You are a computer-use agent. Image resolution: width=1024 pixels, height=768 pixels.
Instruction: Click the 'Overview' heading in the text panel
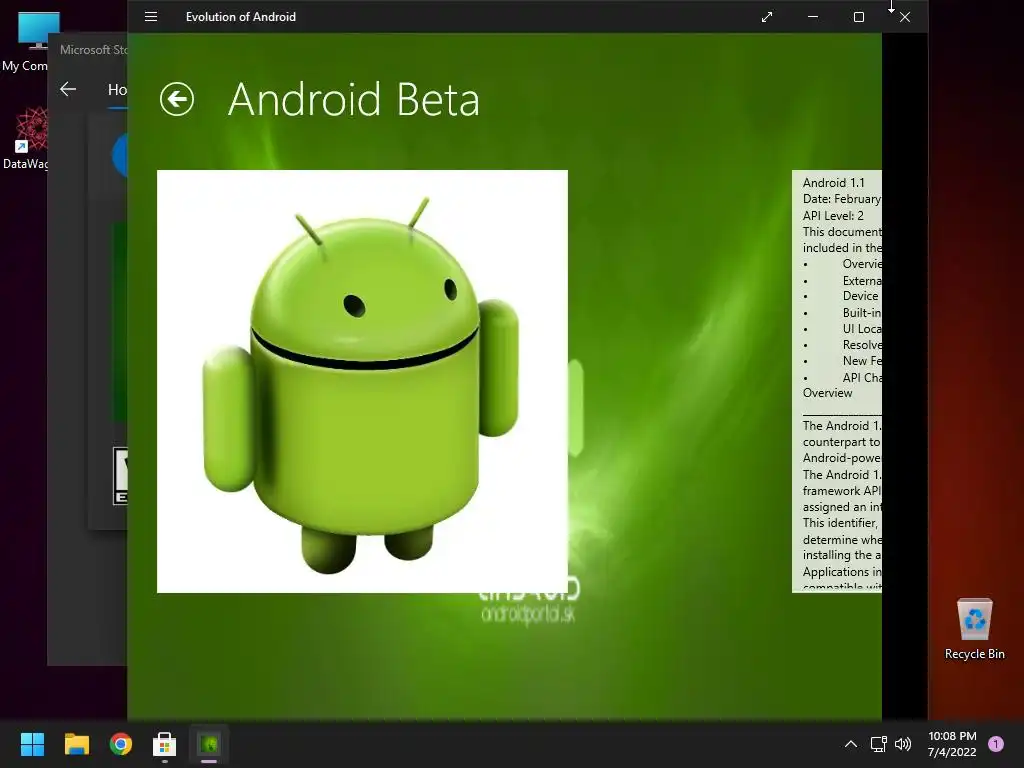(827, 393)
